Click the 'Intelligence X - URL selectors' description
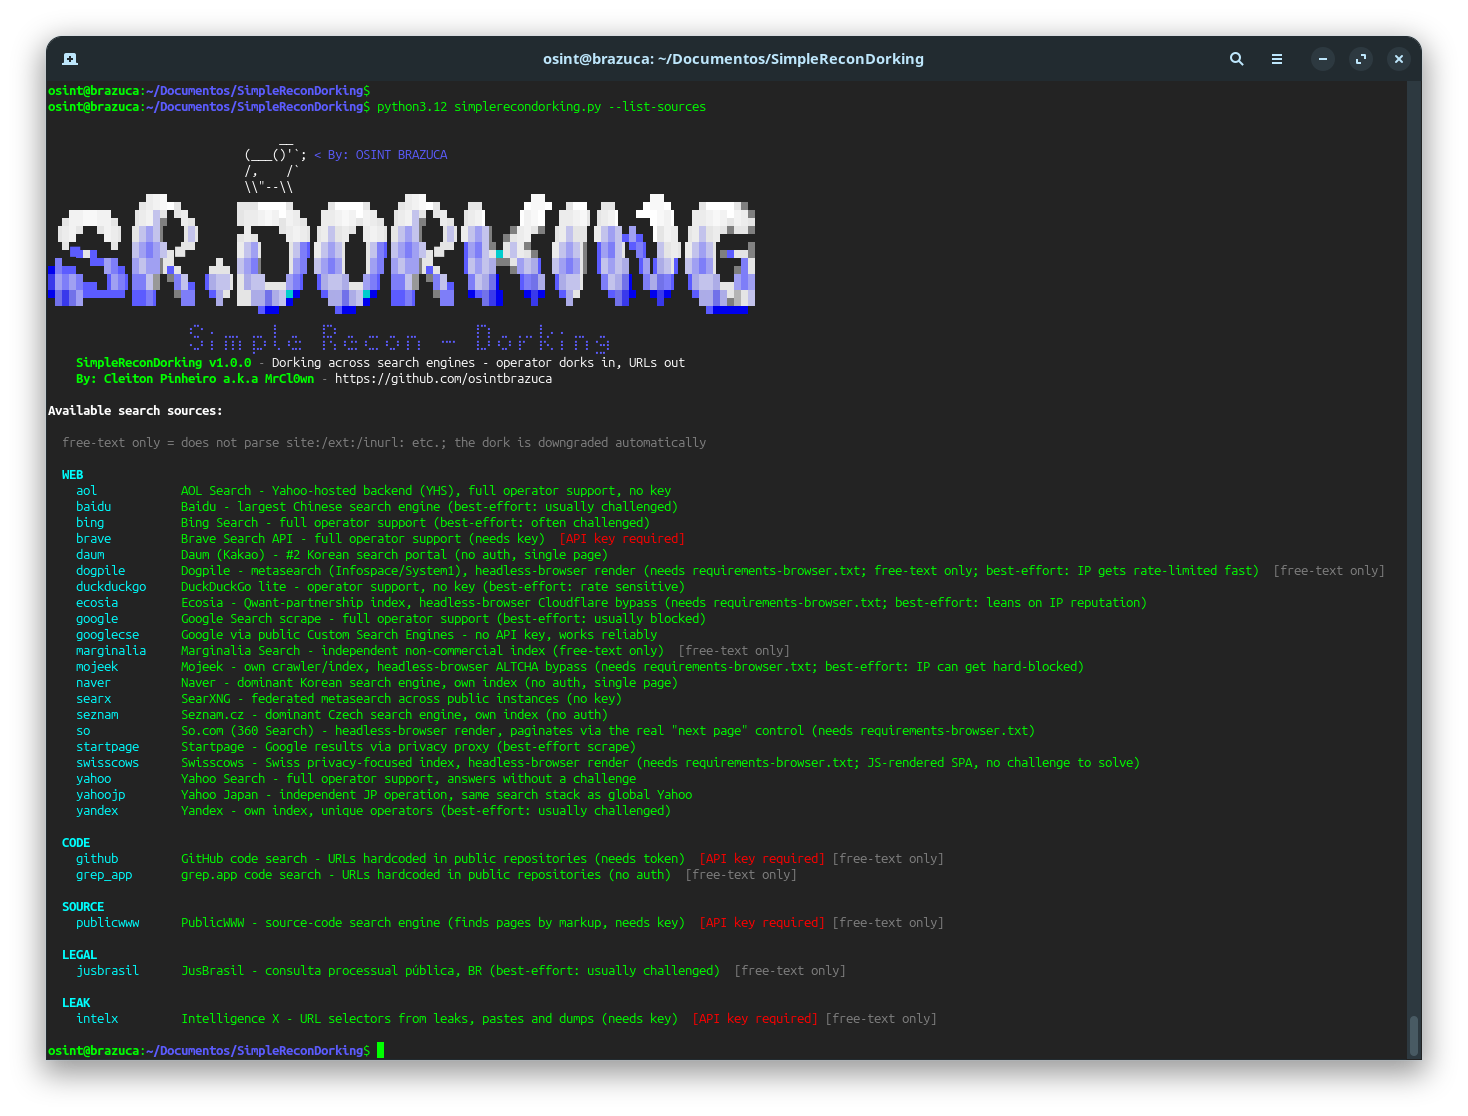1468x1116 pixels. 429,1019
